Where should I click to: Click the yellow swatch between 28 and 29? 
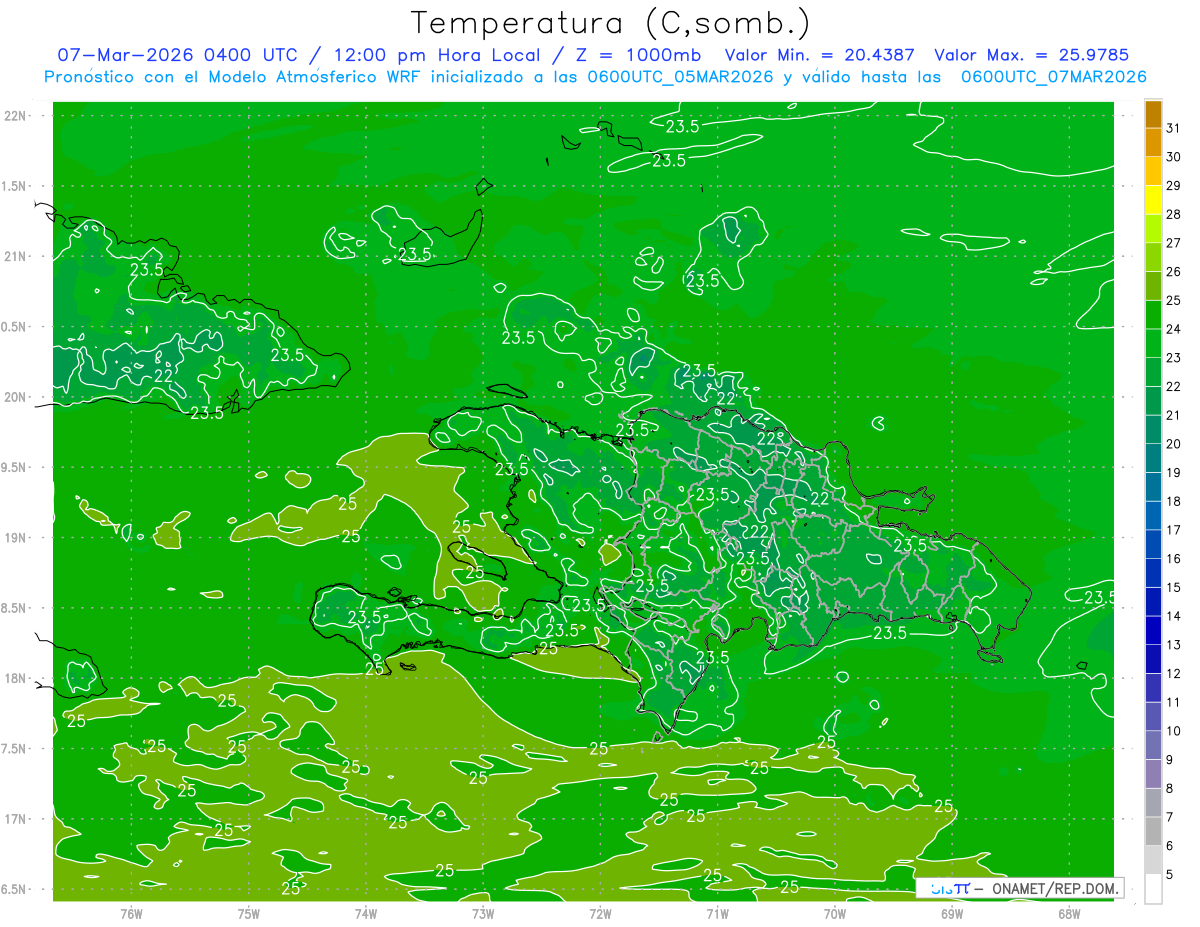[1153, 199]
